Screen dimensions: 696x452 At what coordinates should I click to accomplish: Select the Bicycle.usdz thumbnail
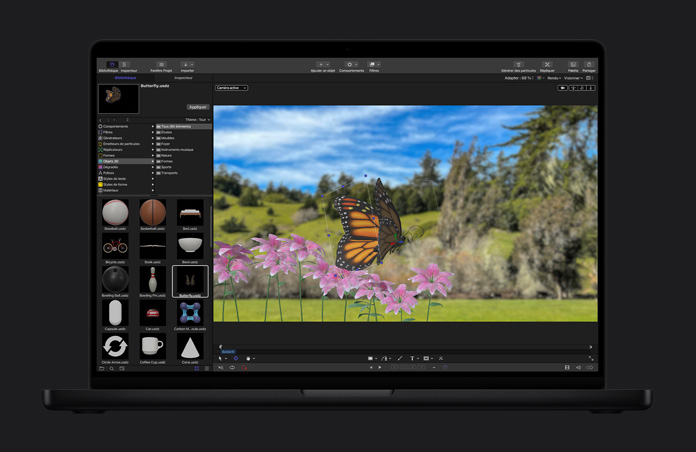tap(115, 246)
